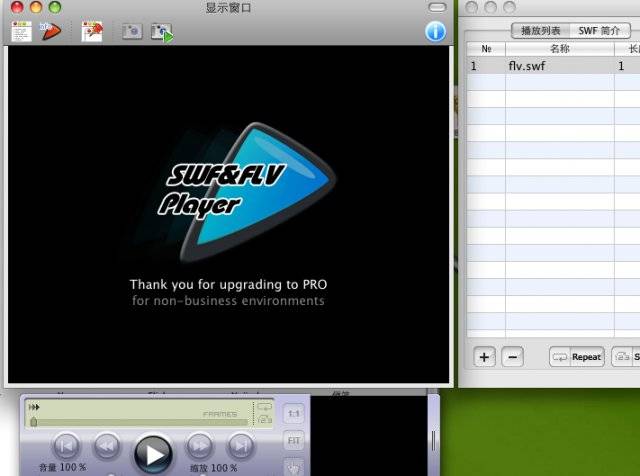Add a file with the plus button
Screen dimensions: 640x476
tap(485, 356)
